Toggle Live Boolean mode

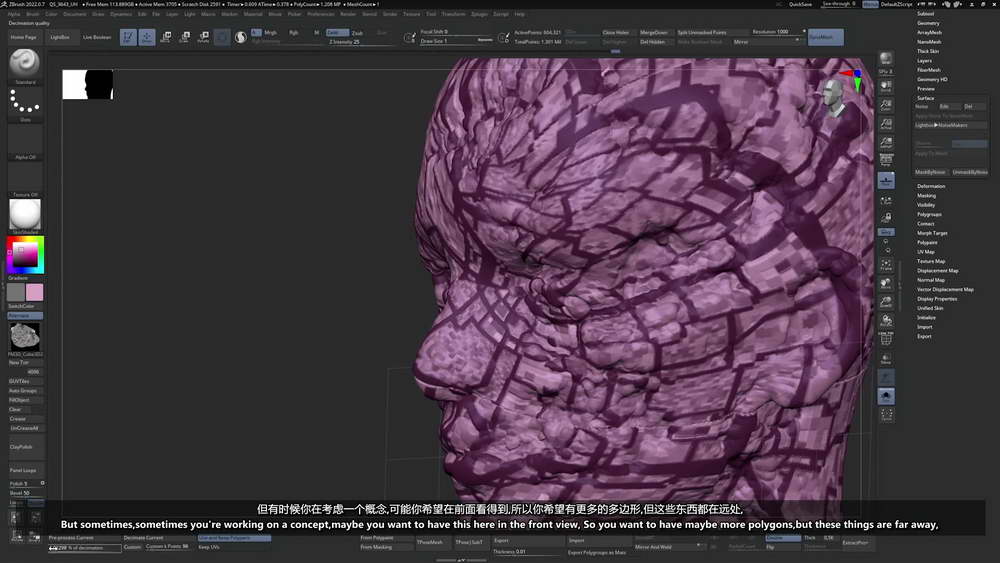click(96, 37)
